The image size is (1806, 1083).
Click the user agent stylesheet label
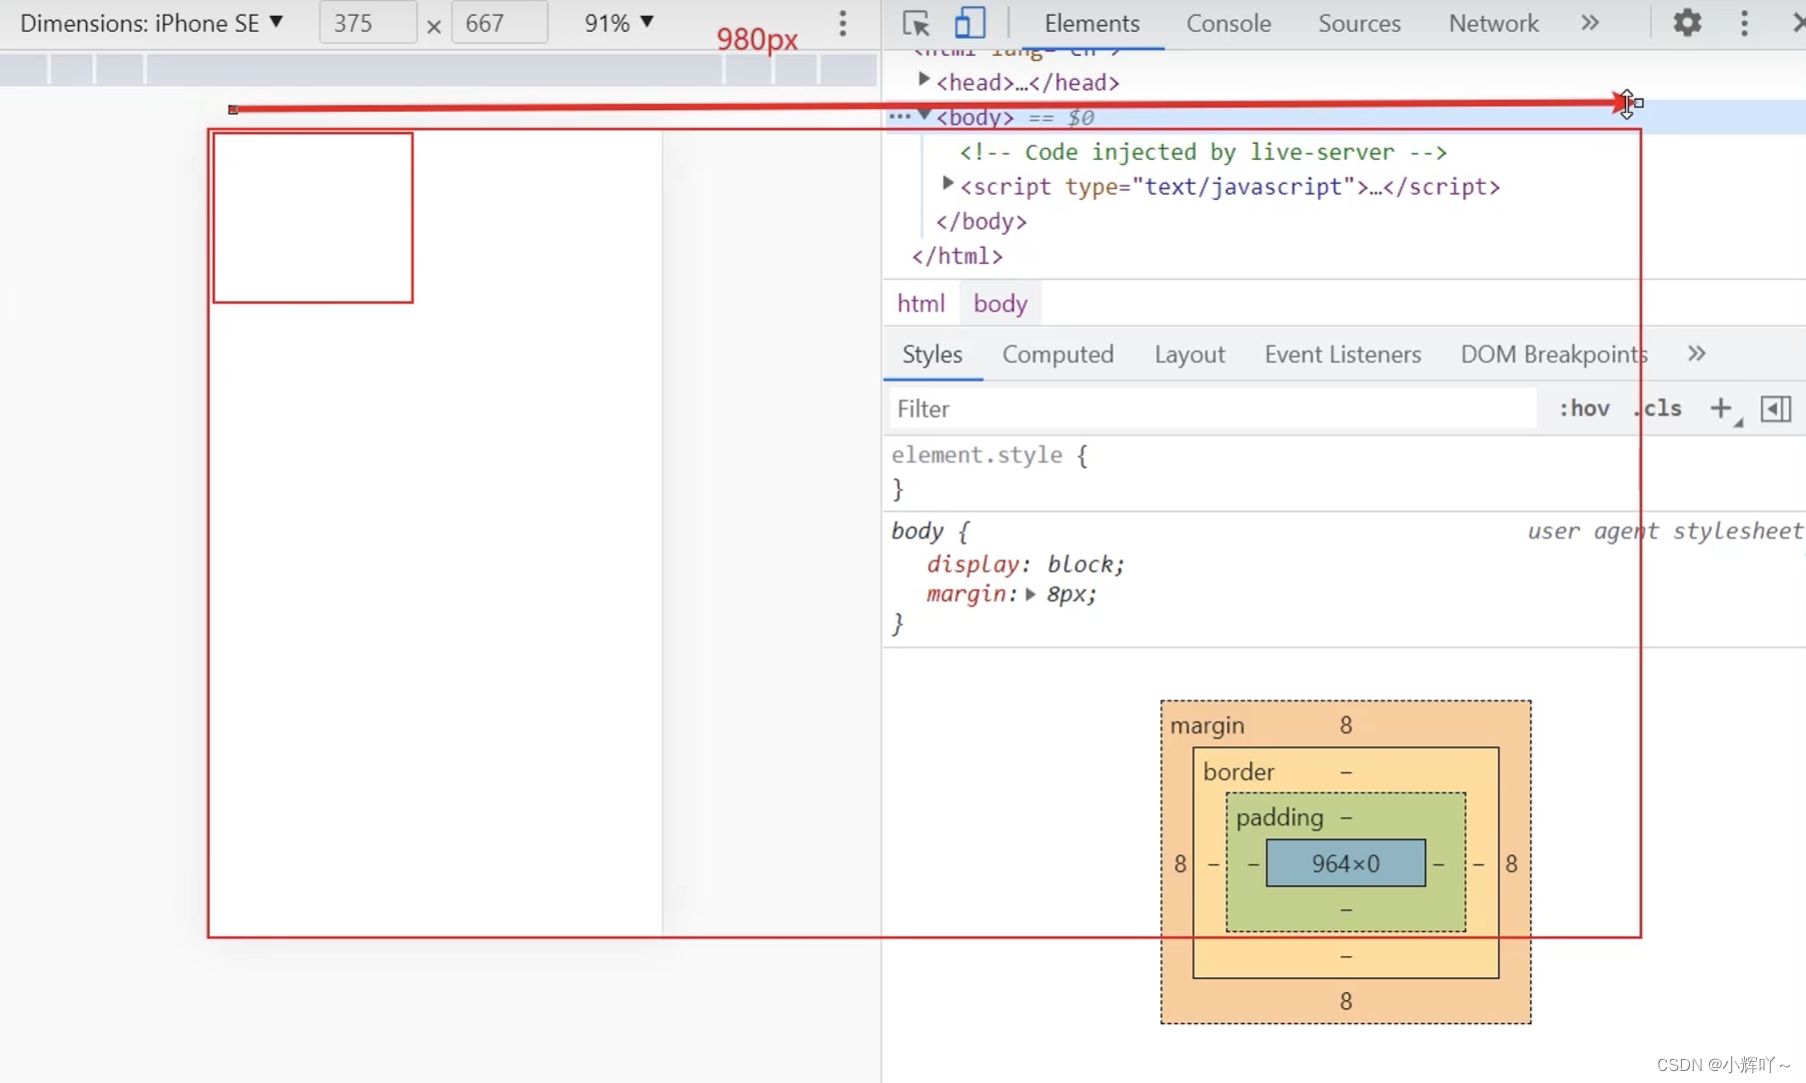click(x=1665, y=531)
